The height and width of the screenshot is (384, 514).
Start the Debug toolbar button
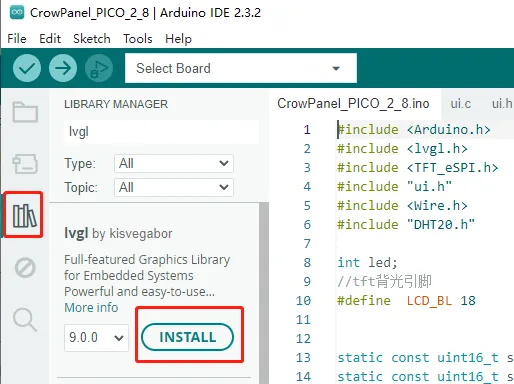click(x=99, y=68)
